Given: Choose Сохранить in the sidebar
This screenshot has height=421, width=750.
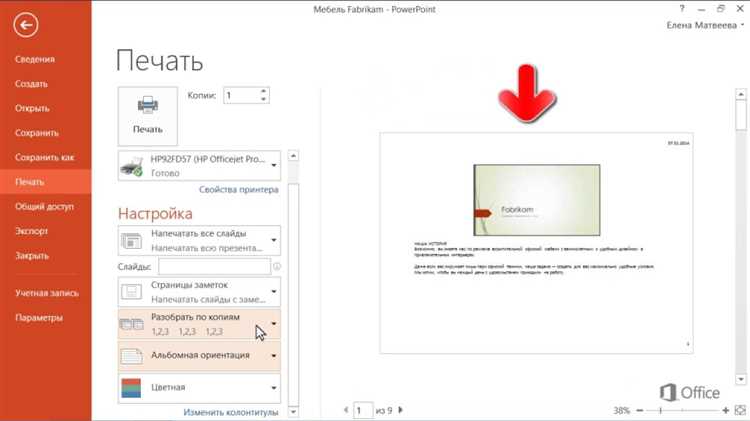Looking at the screenshot, I should (37, 133).
